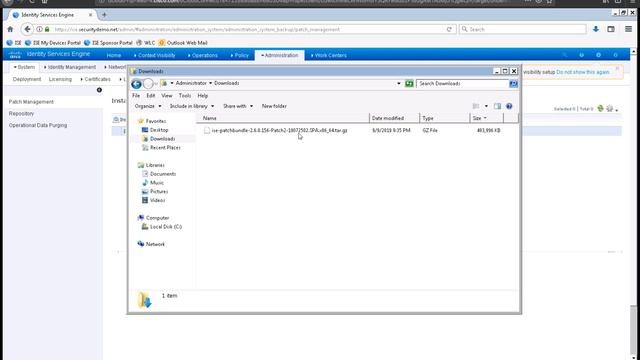Open Documents library in navigation pane

[159, 174]
